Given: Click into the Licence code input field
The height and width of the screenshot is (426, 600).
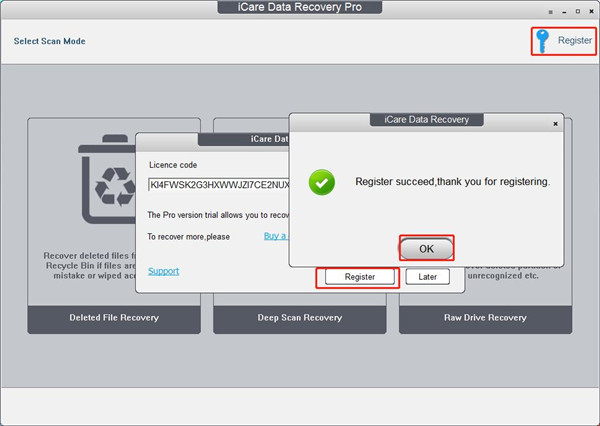Looking at the screenshot, I should (x=219, y=185).
